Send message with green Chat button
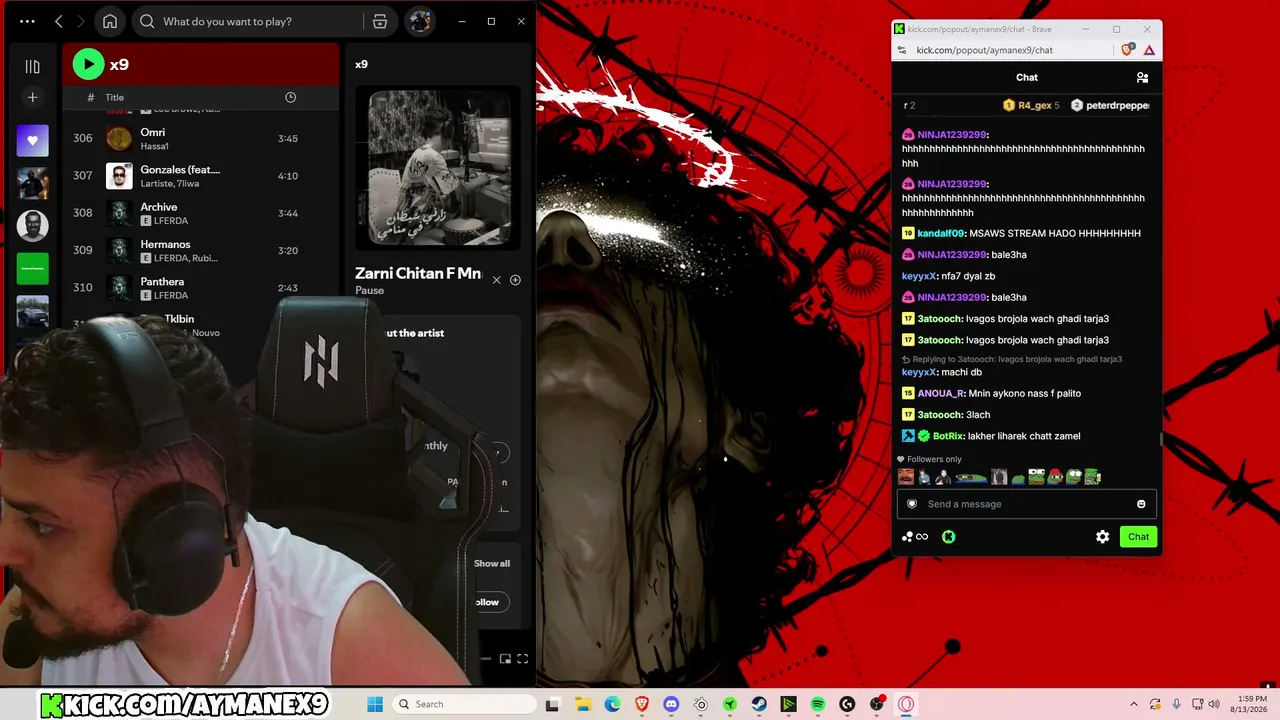Viewport: 1280px width, 720px height. click(1138, 537)
